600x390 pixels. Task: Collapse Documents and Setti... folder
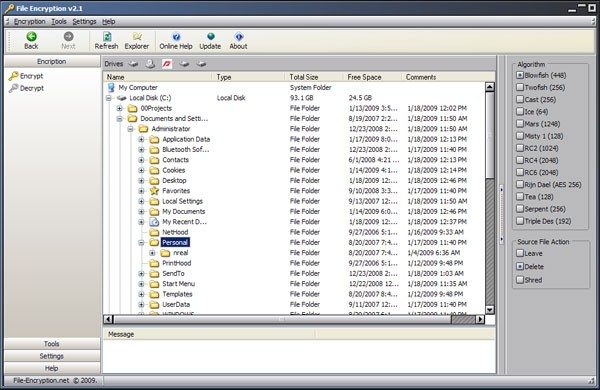(x=120, y=119)
